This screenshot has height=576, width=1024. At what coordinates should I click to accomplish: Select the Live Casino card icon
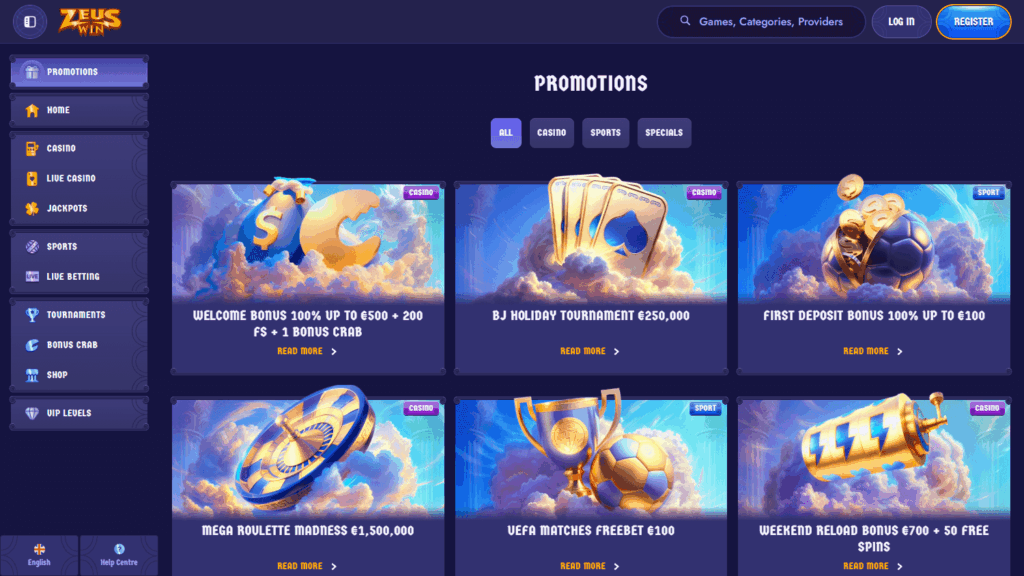tap(32, 178)
